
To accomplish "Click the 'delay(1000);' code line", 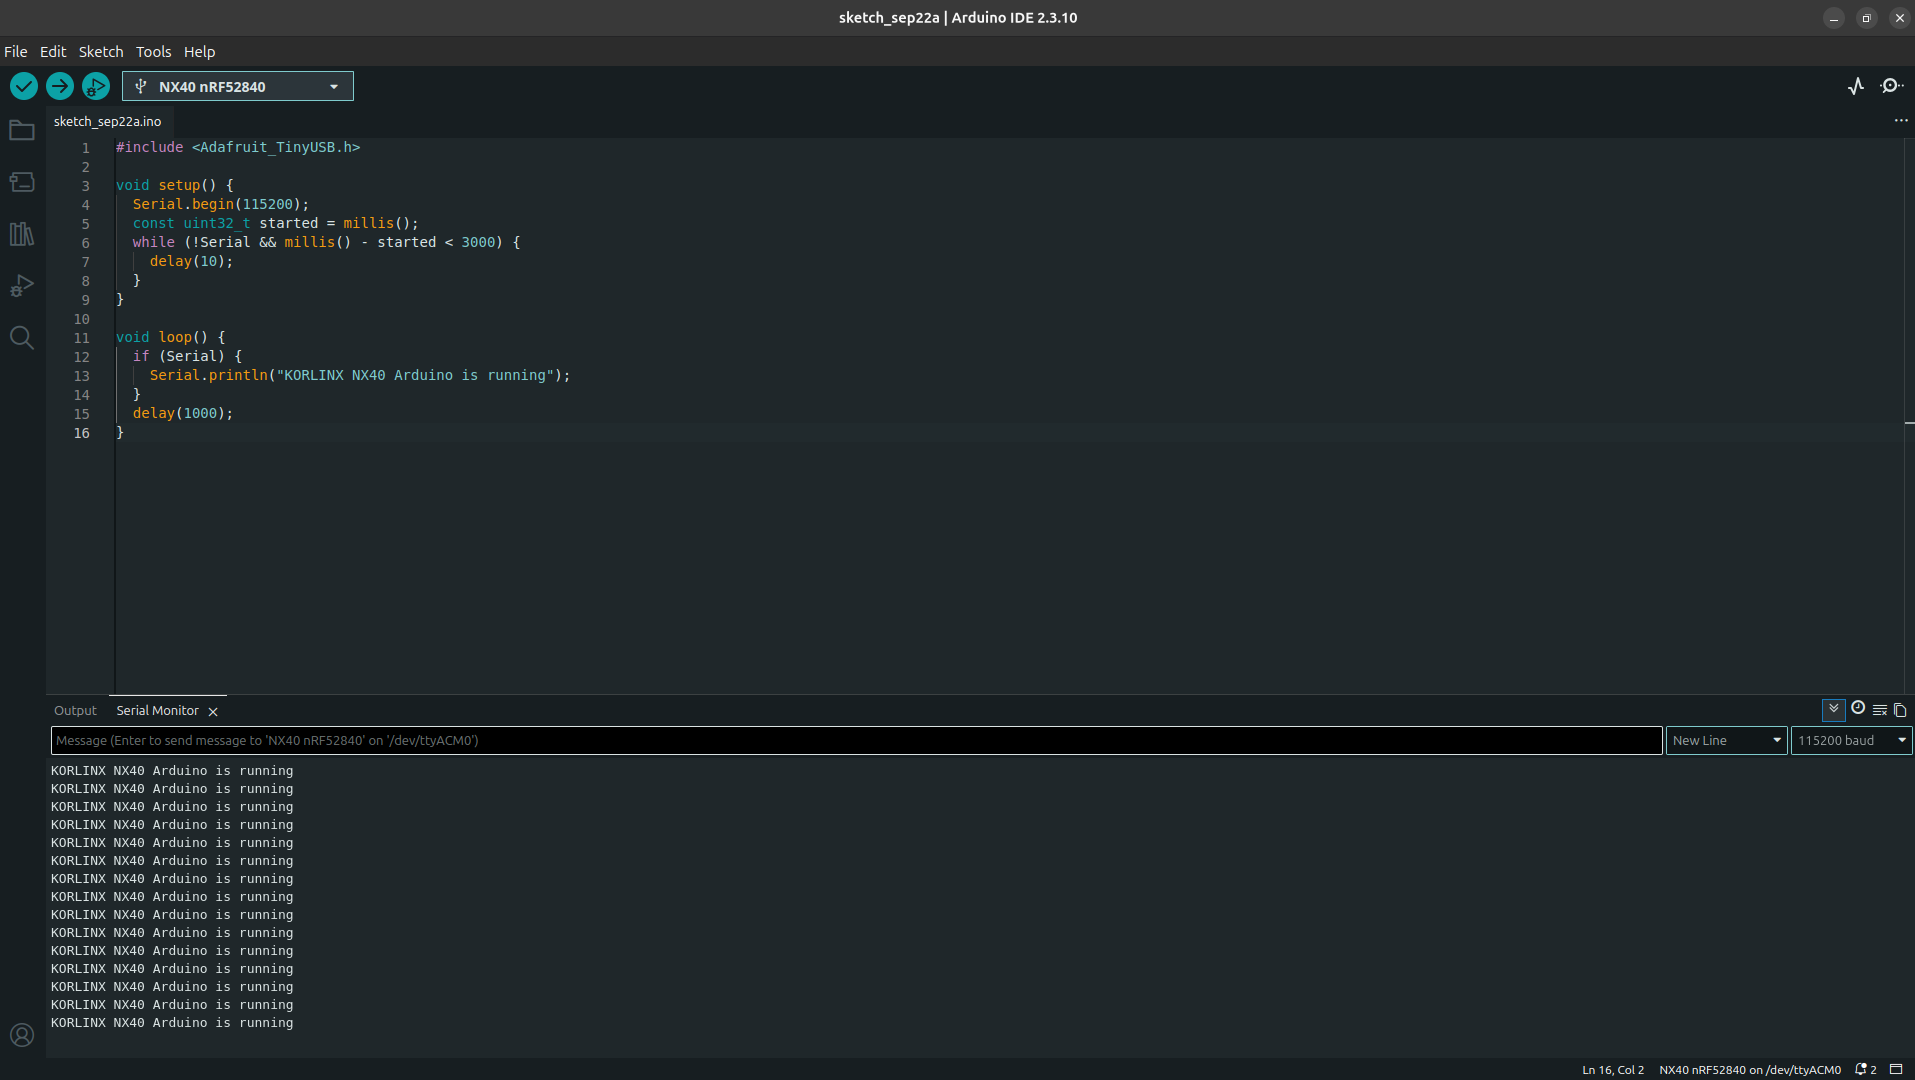I will click(x=183, y=413).
